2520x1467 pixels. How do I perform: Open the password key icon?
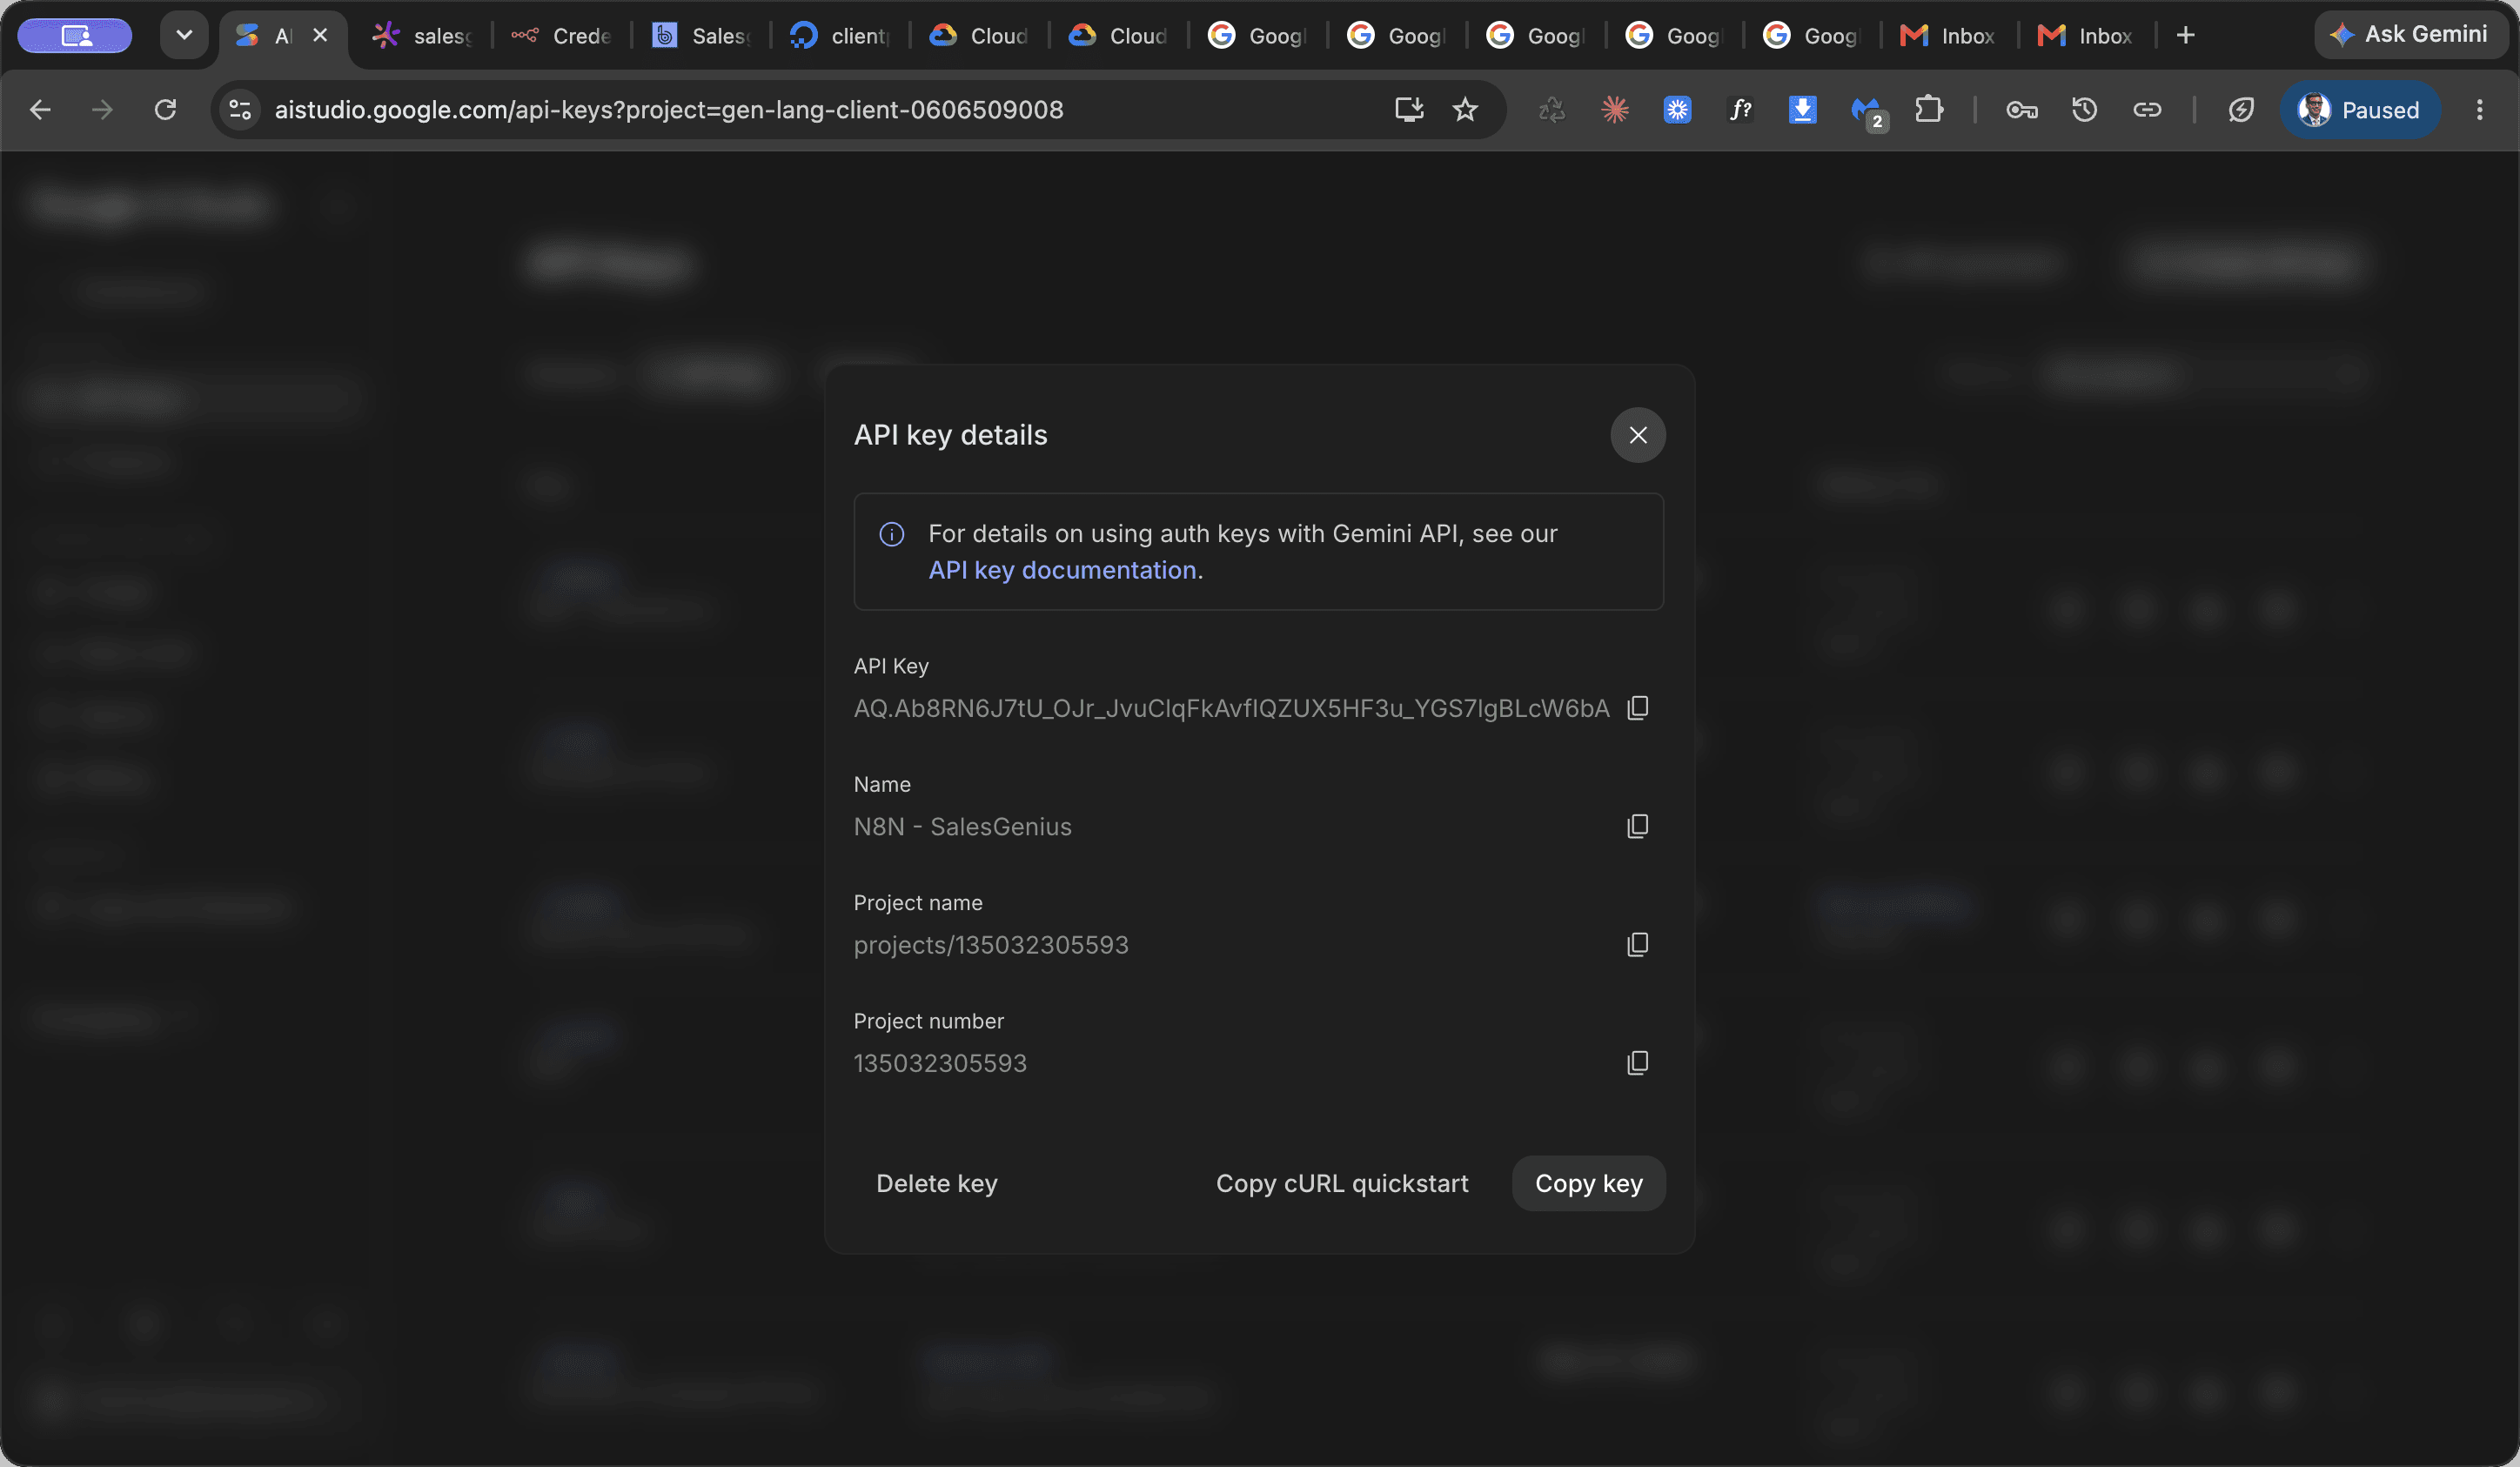pyautogui.click(x=2021, y=110)
